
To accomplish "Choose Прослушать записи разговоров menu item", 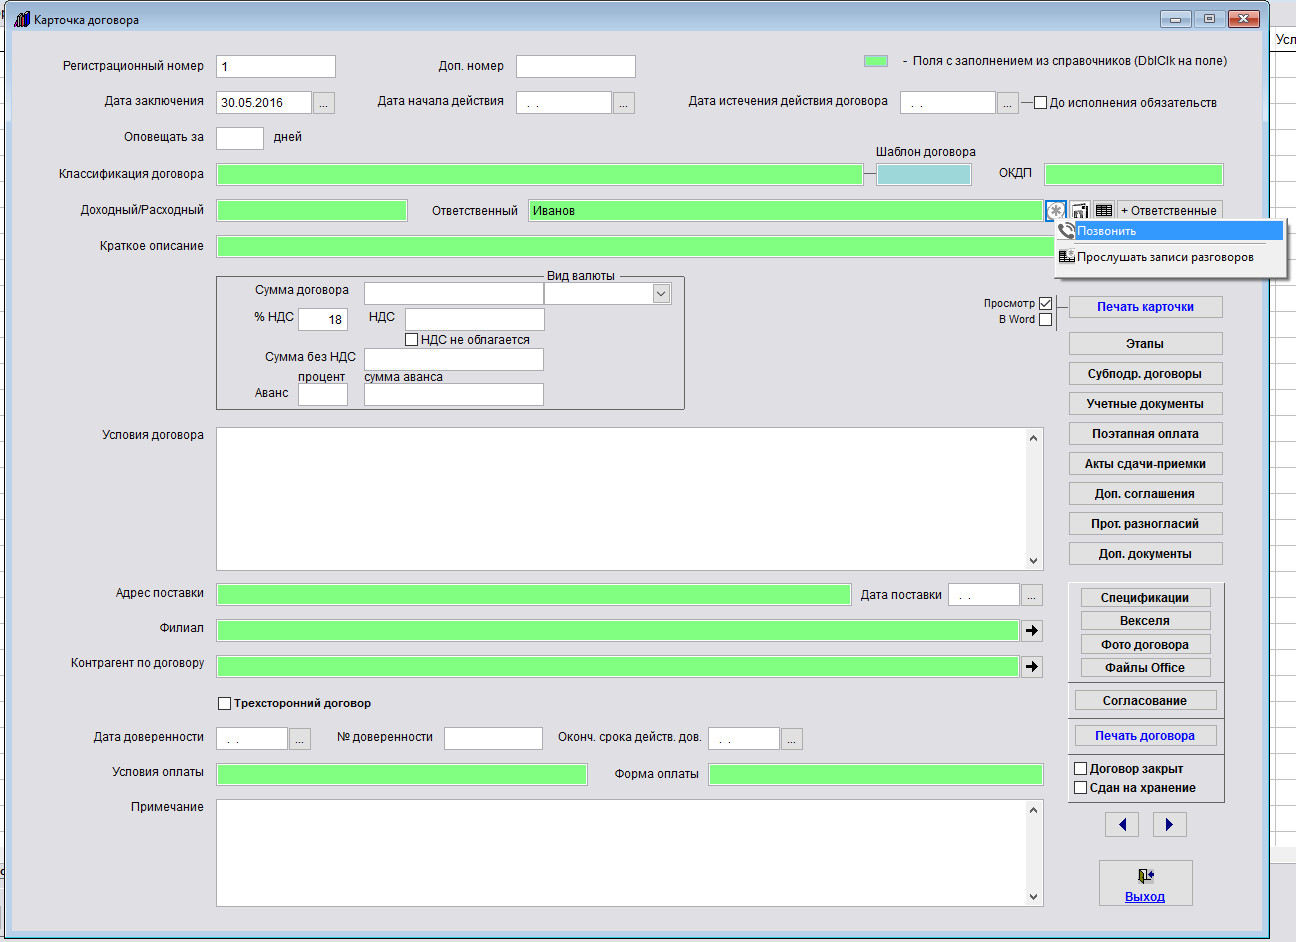I will [x=1165, y=257].
